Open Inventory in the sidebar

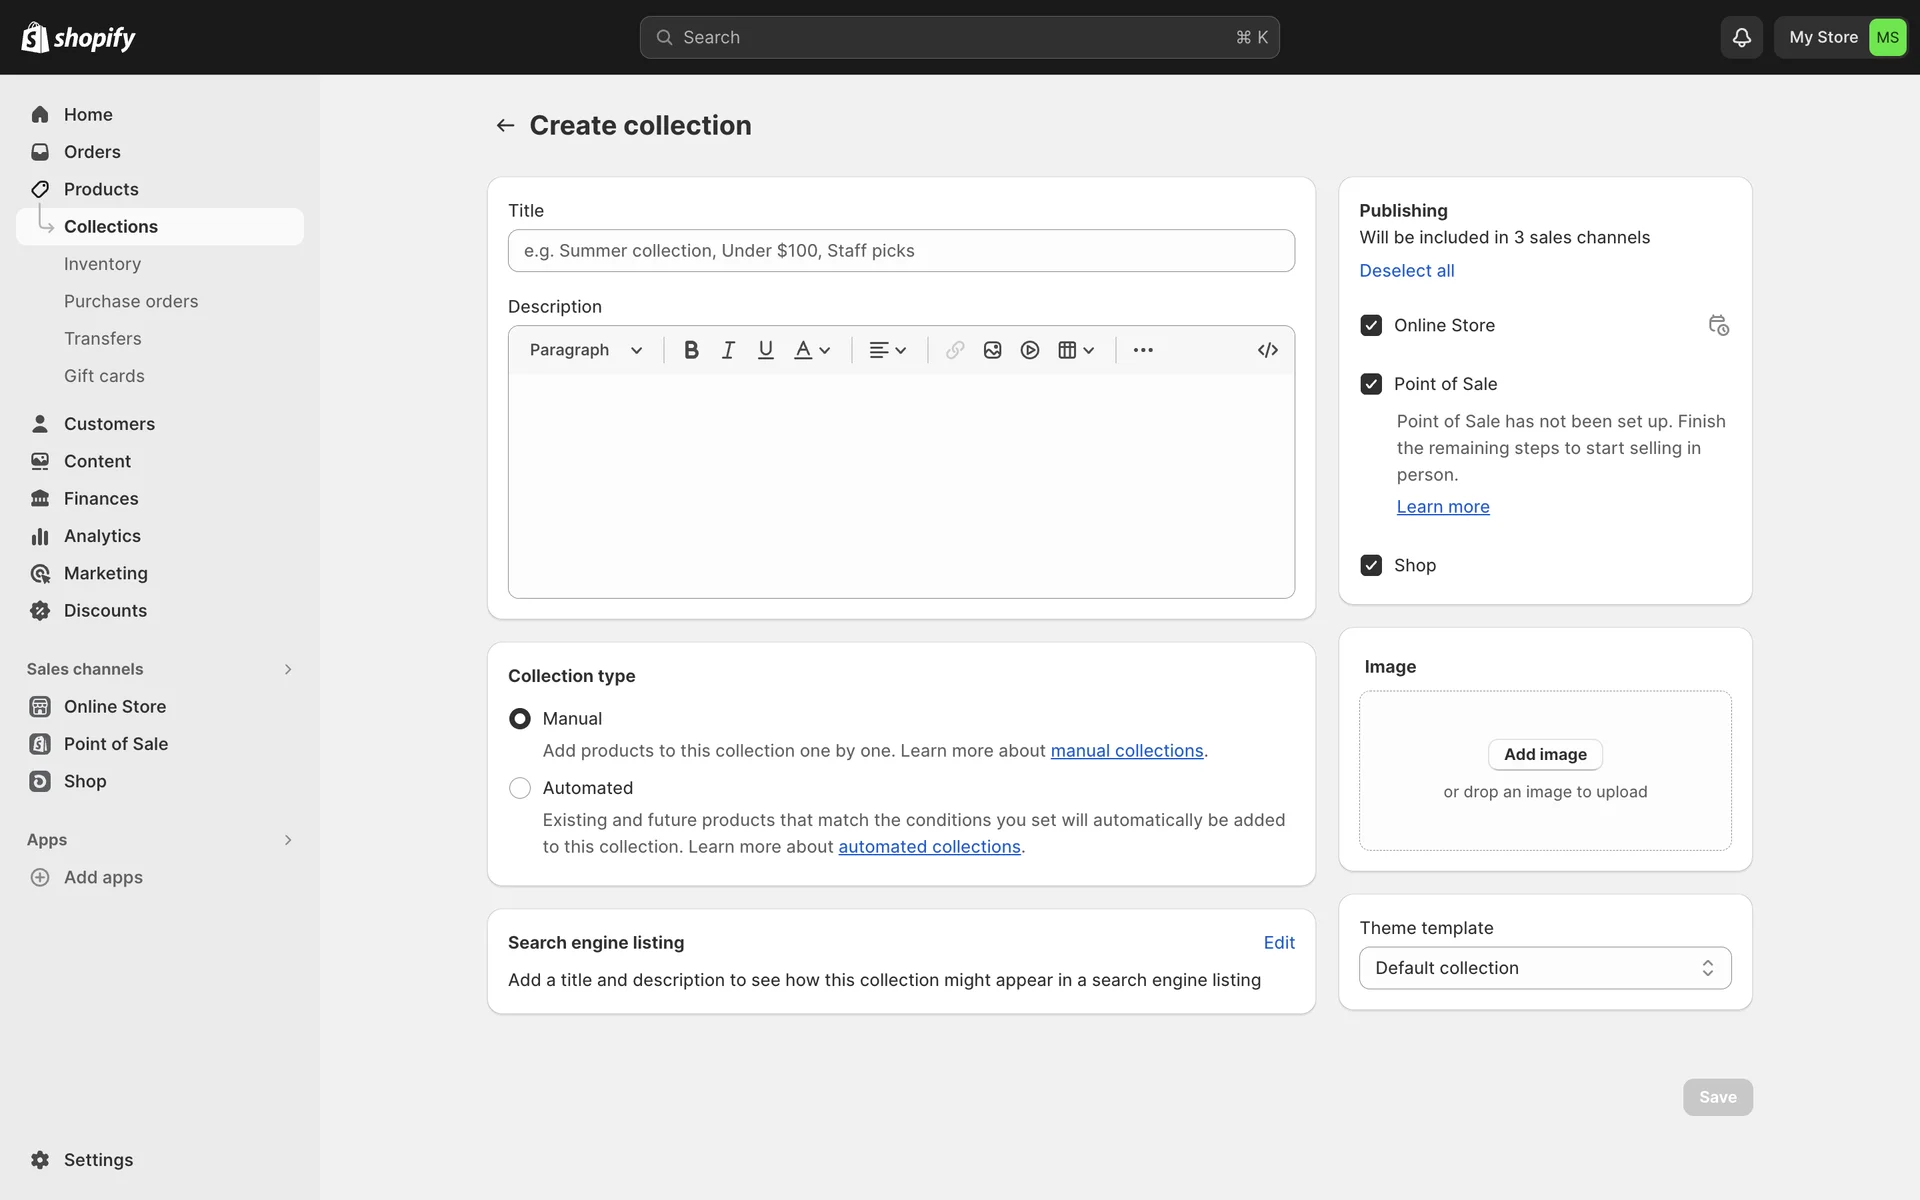[102, 264]
